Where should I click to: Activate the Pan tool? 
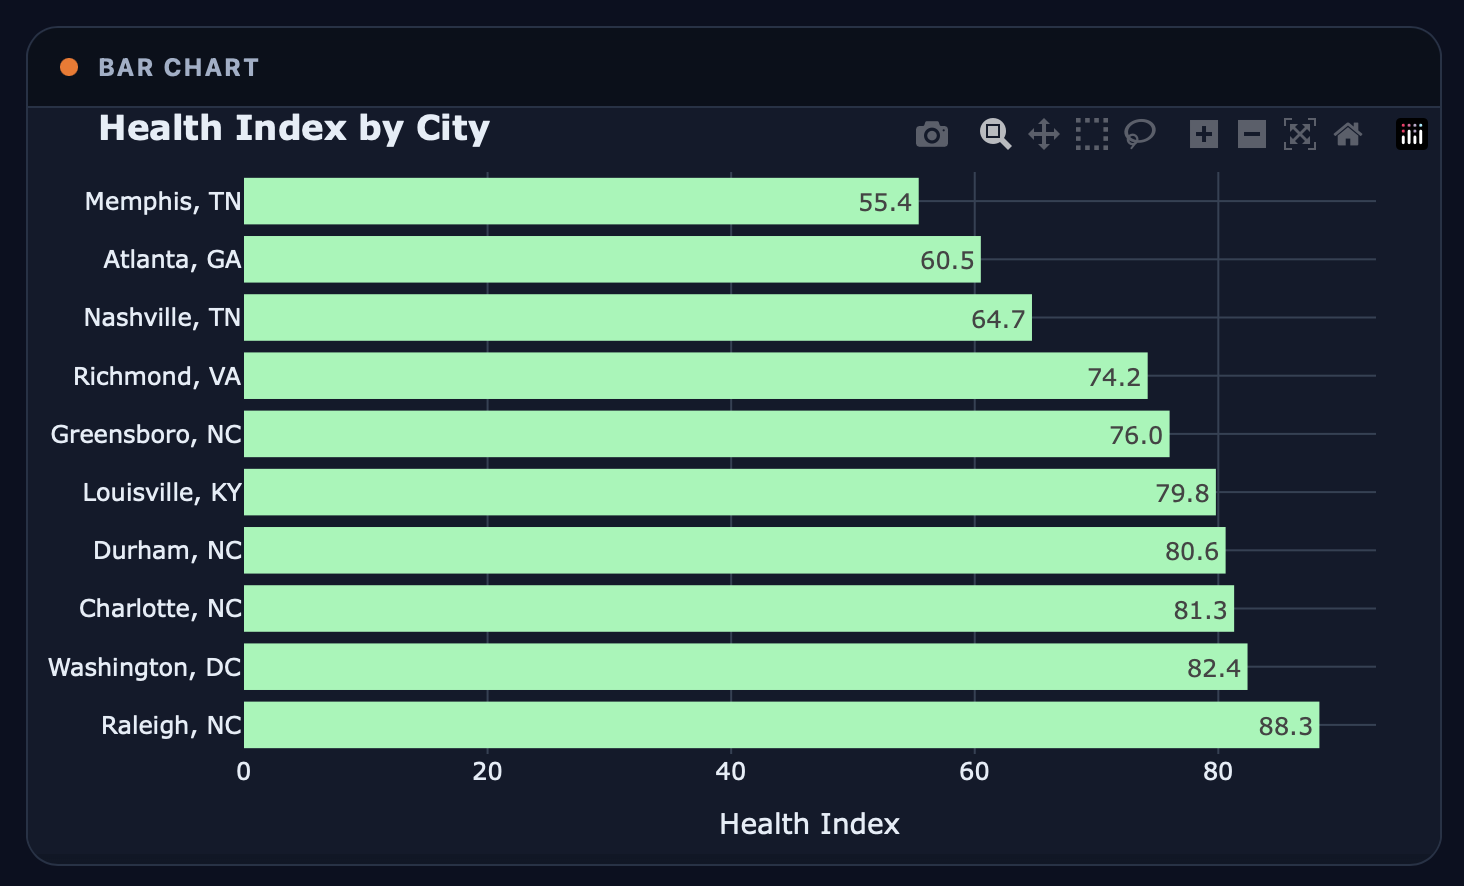[x=1044, y=134]
